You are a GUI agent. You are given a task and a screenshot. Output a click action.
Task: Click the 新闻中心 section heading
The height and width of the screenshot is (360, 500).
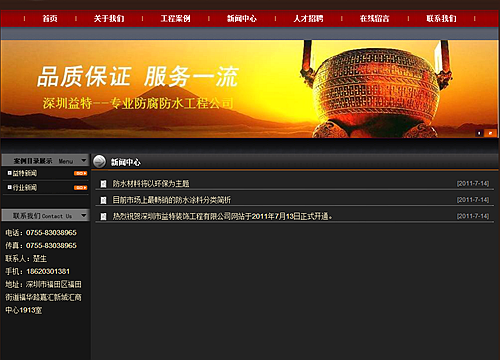[126, 162]
